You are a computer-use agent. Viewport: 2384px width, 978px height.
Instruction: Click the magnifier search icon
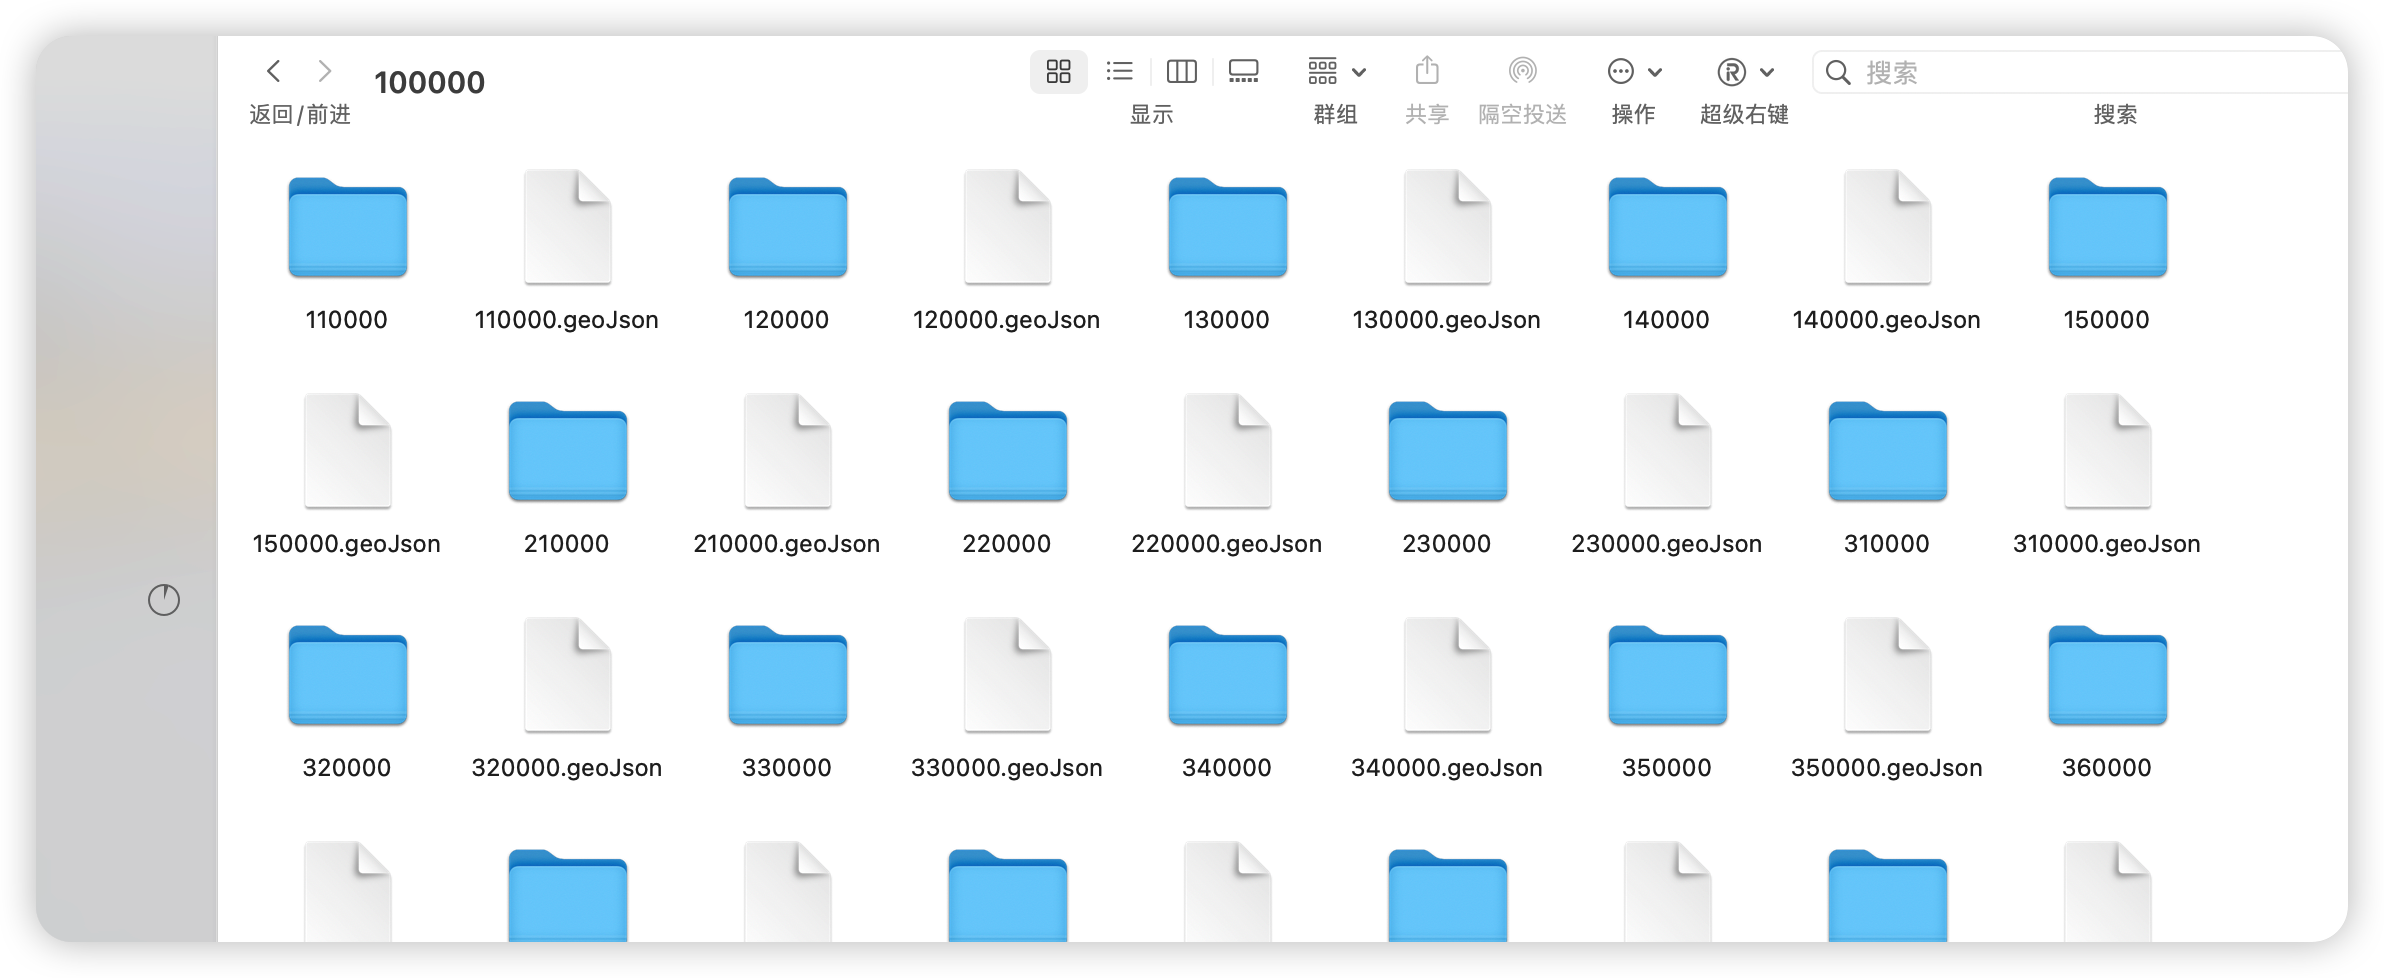pyautogui.click(x=1837, y=72)
